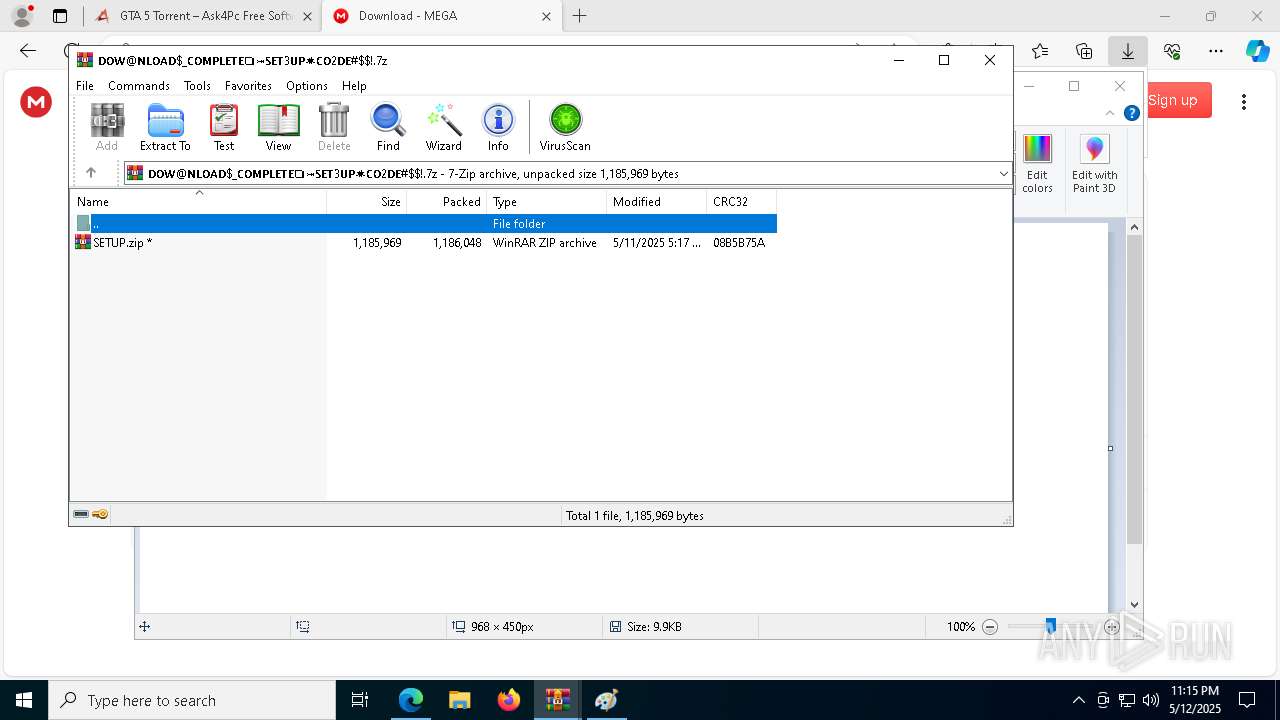Click the Sign up button on MEGA
The width and height of the screenshot is (1280, 720).
pos(1172,100)
